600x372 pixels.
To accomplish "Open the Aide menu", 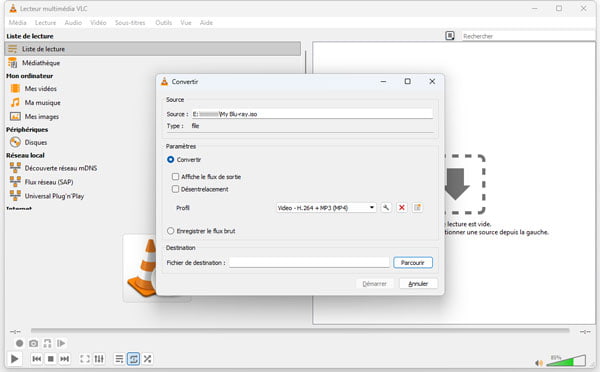I will (206, 23).
